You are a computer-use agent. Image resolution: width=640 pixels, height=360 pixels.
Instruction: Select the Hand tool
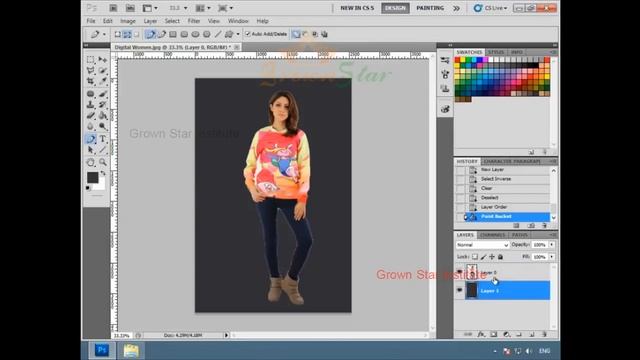click(91, 162)
